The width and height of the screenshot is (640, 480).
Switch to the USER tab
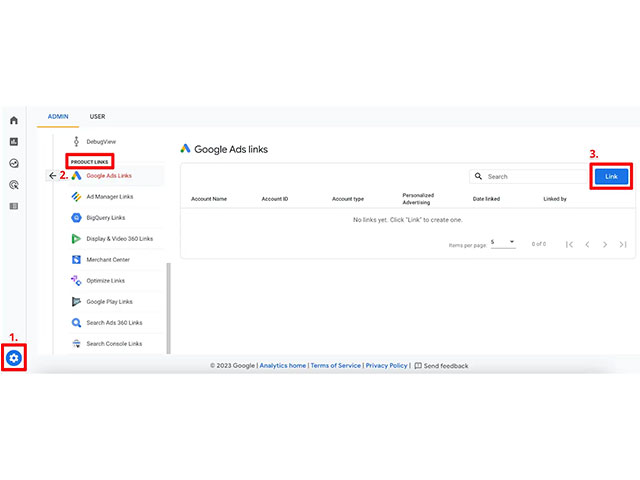pos(97,117)
